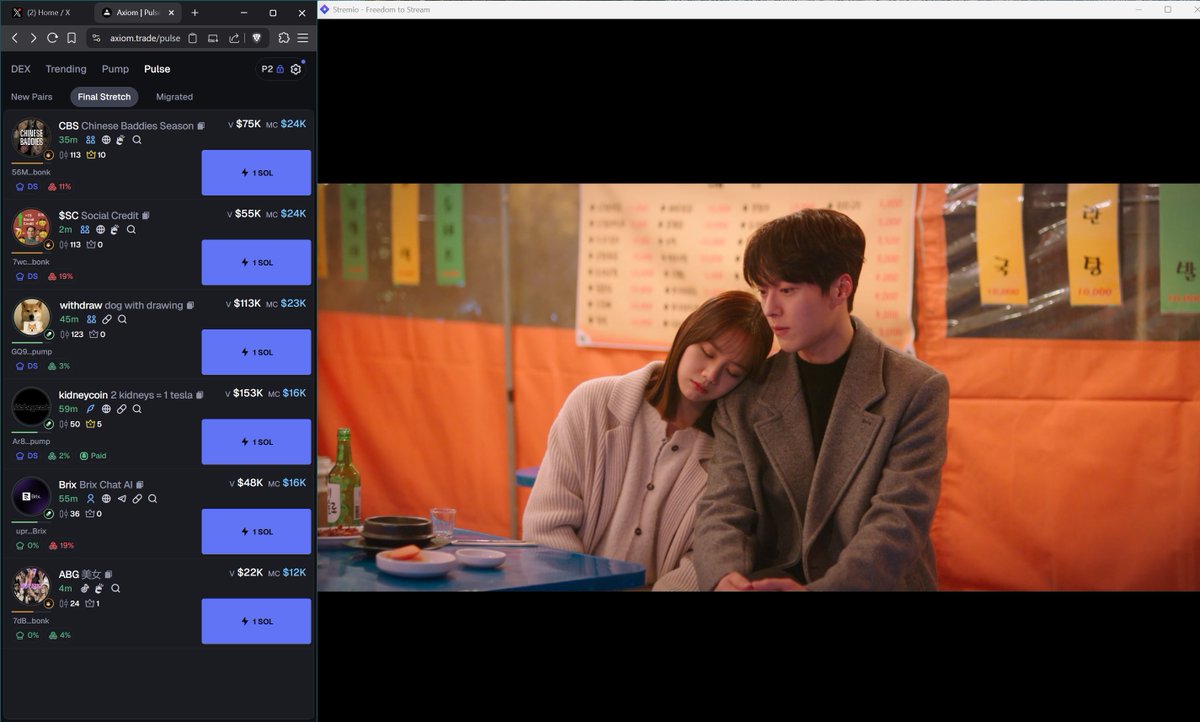Click the $SC magnifier search icon
Image resolution: width=1200 pixels, height=722 pixels.
pos(131,229)
